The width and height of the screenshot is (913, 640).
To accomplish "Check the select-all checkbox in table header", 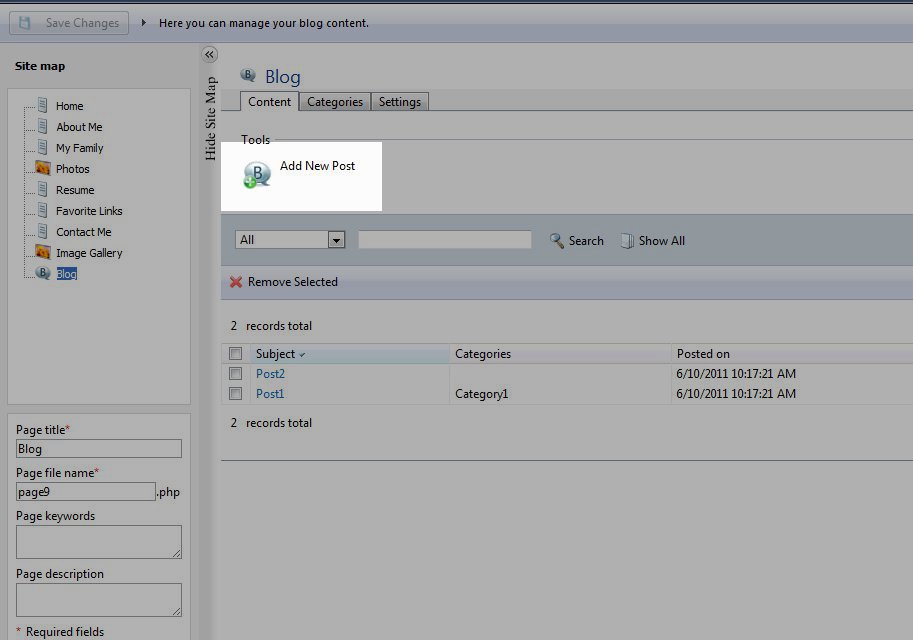I will tap(235, 354).
